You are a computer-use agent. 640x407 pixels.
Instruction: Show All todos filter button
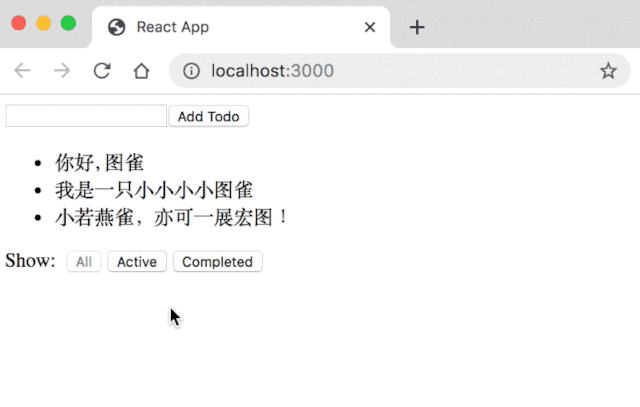(84, 262)
